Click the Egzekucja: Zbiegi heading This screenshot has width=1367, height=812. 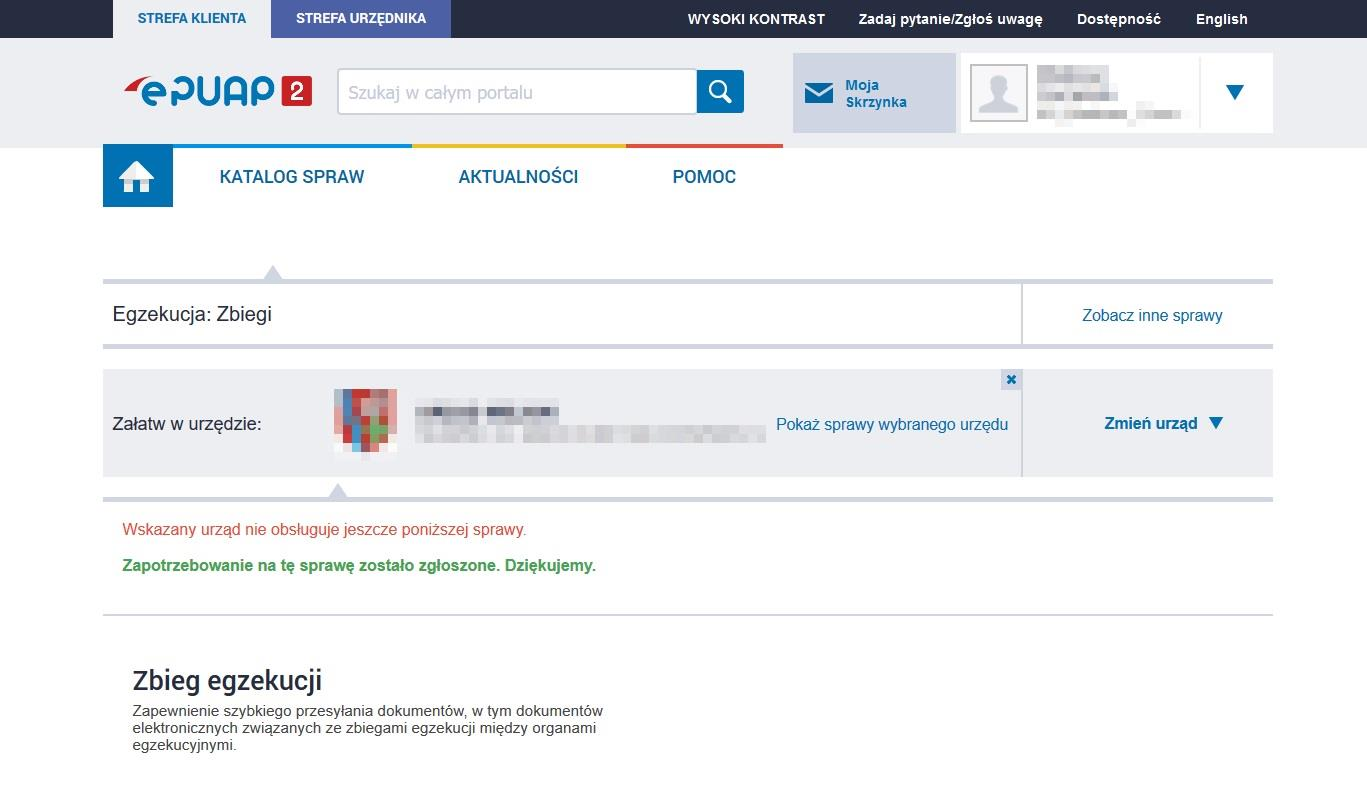[x=192, y=314]
